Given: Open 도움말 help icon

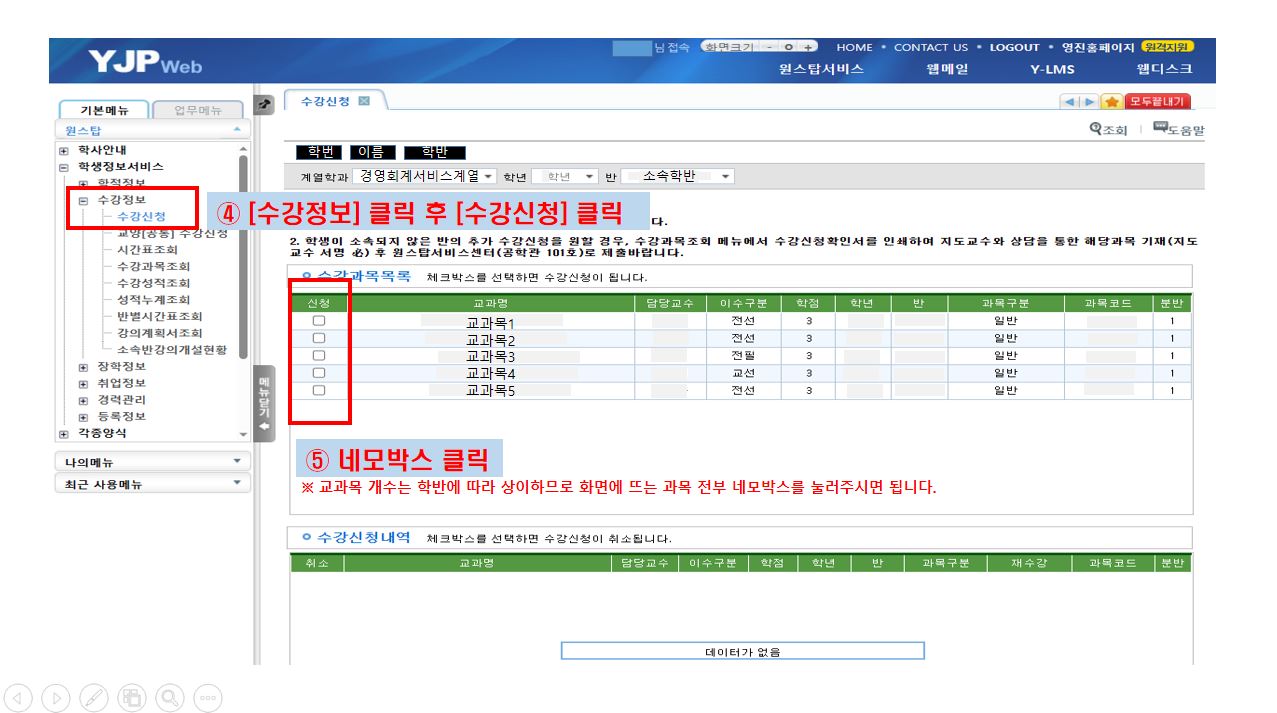Looking at the screenshot, I should pos(1178,130).
